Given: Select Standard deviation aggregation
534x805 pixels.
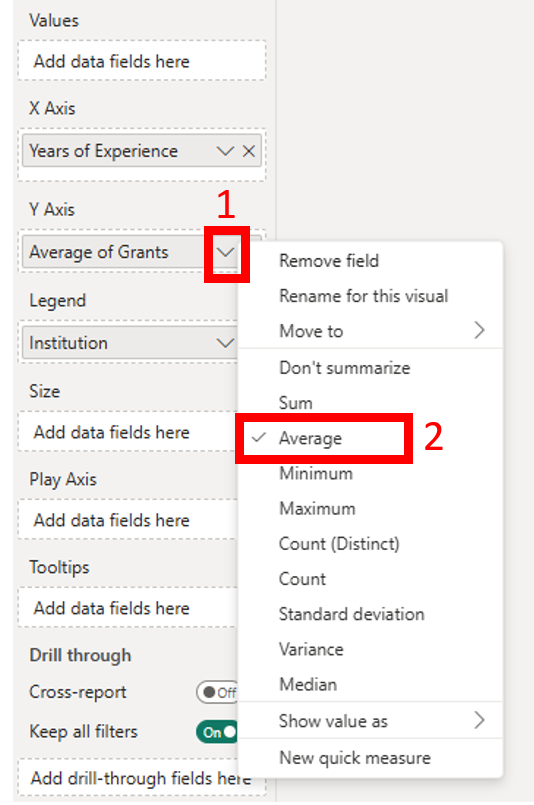Looking at the screenshot, I should (x=370, y=614).
